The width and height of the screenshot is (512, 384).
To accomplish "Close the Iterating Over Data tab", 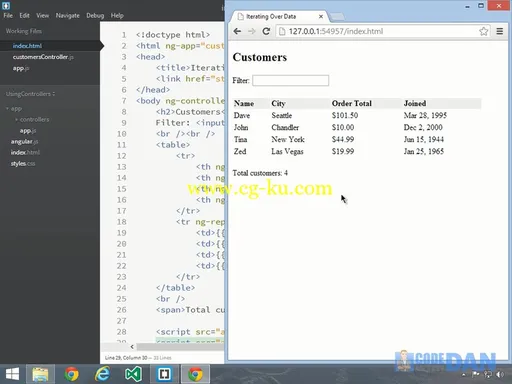I will [321, 16].
